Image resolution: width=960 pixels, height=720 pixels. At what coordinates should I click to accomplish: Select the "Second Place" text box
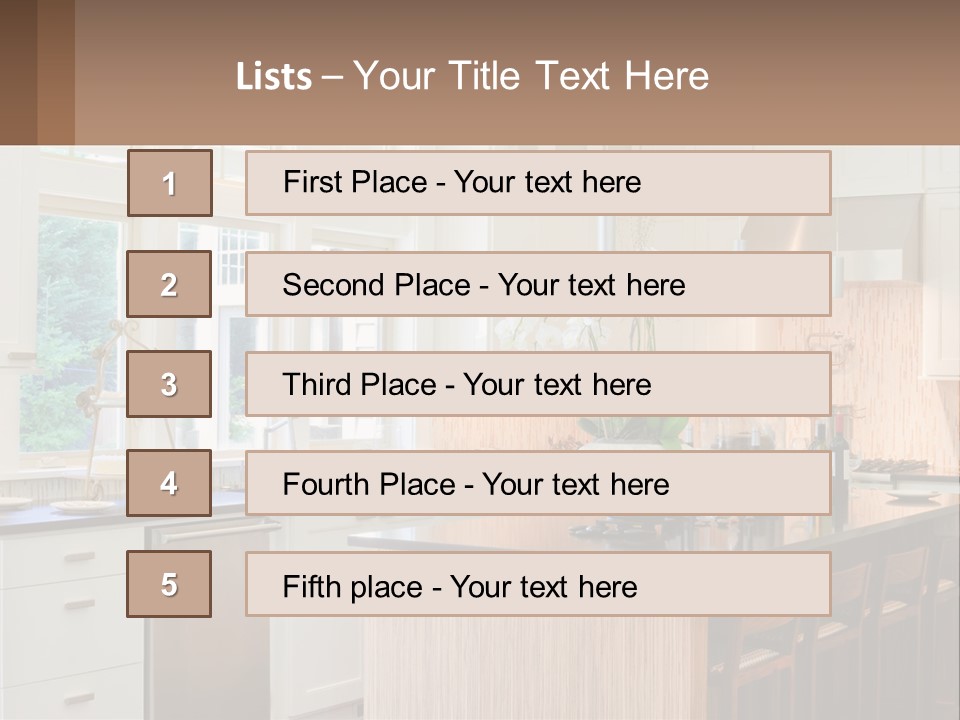(x=538, y=285)
